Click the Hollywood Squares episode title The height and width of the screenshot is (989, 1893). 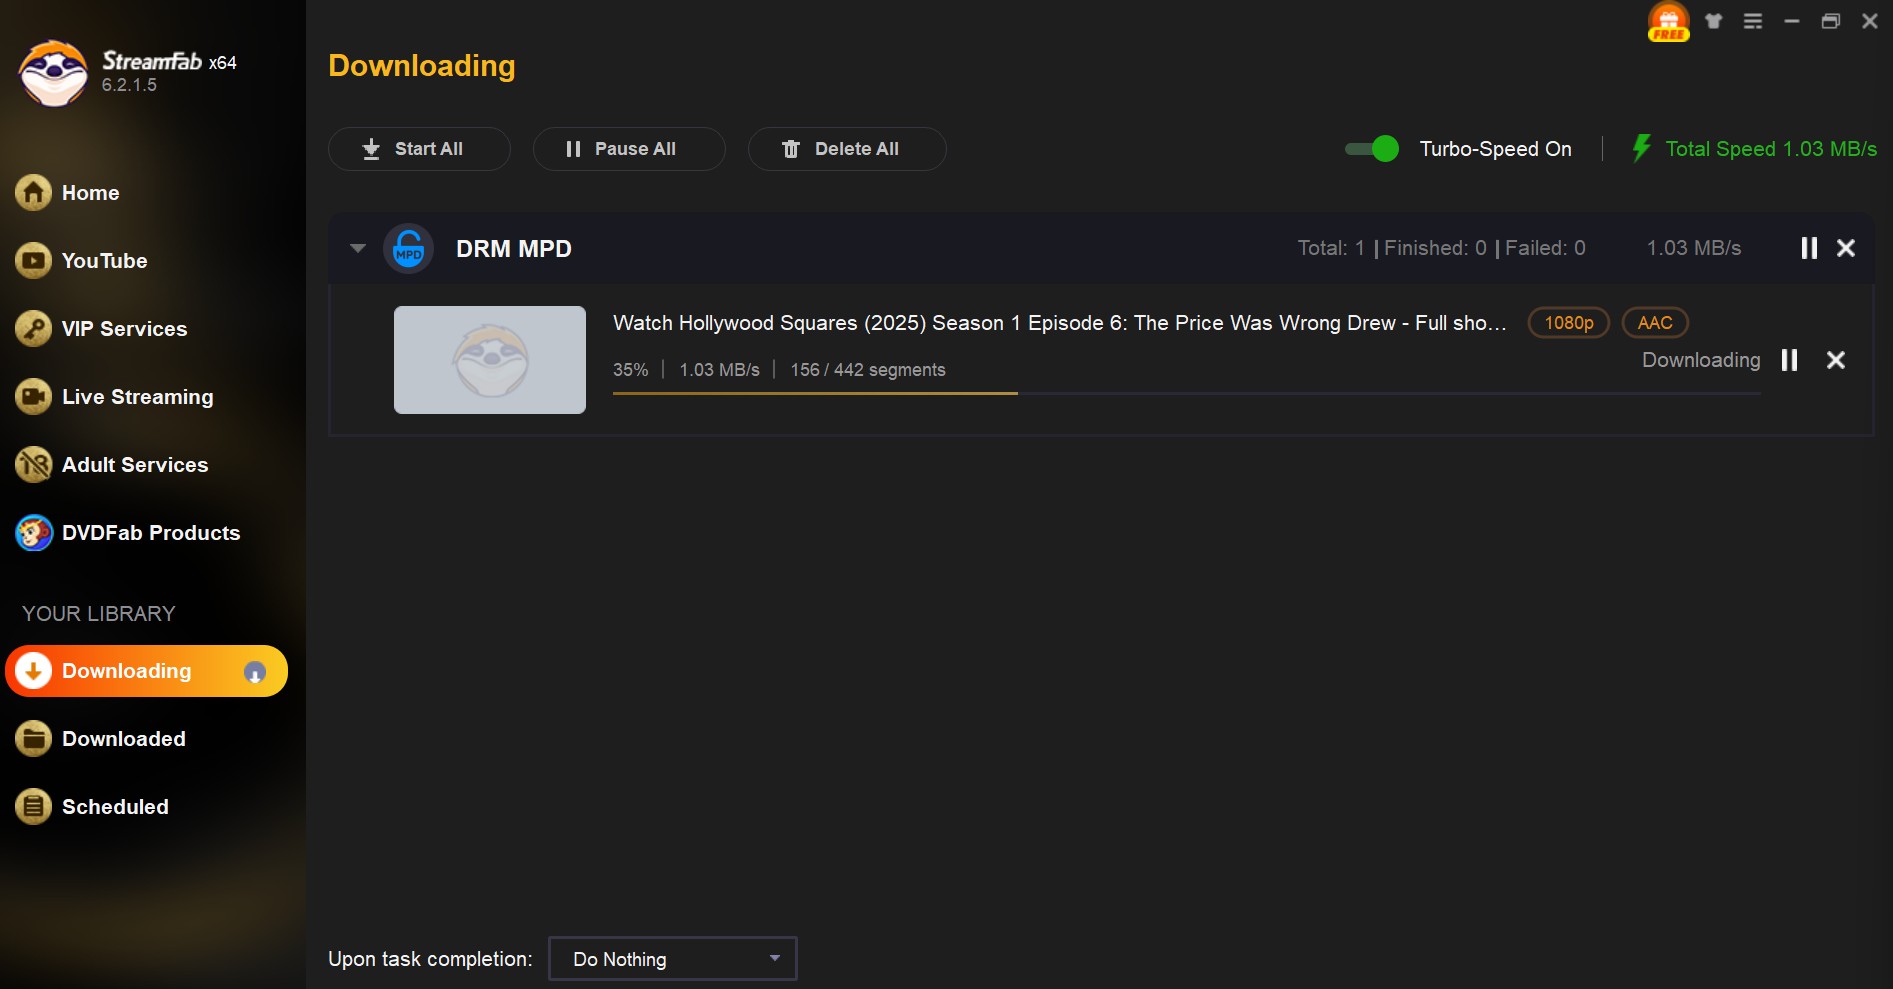click(1060, 323)
